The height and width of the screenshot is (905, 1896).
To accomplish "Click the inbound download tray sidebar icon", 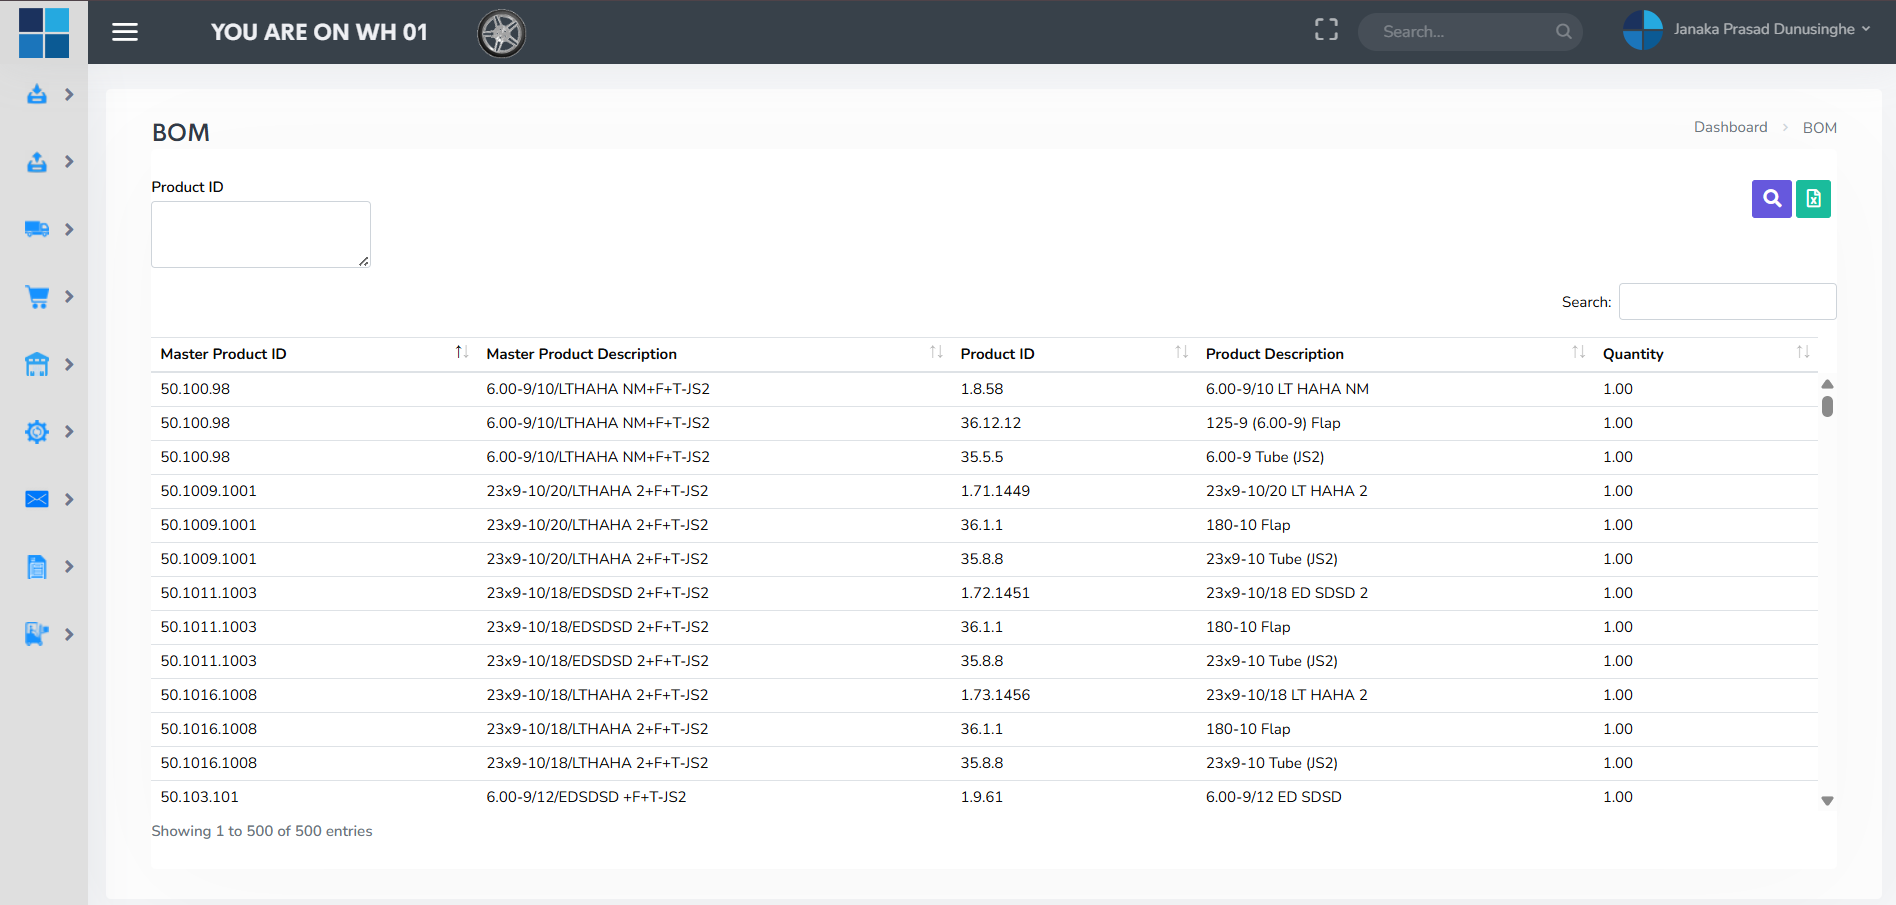I will pyautogui.click(x=37, y=95).
